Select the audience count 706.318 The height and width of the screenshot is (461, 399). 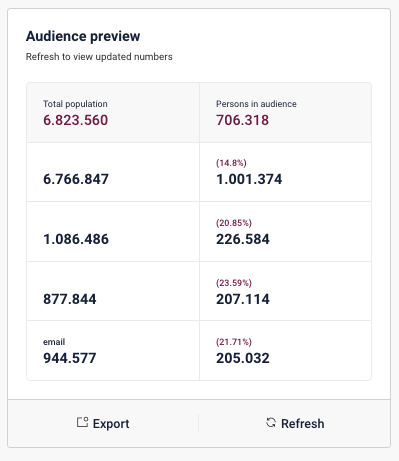click(x=242, y=120)
